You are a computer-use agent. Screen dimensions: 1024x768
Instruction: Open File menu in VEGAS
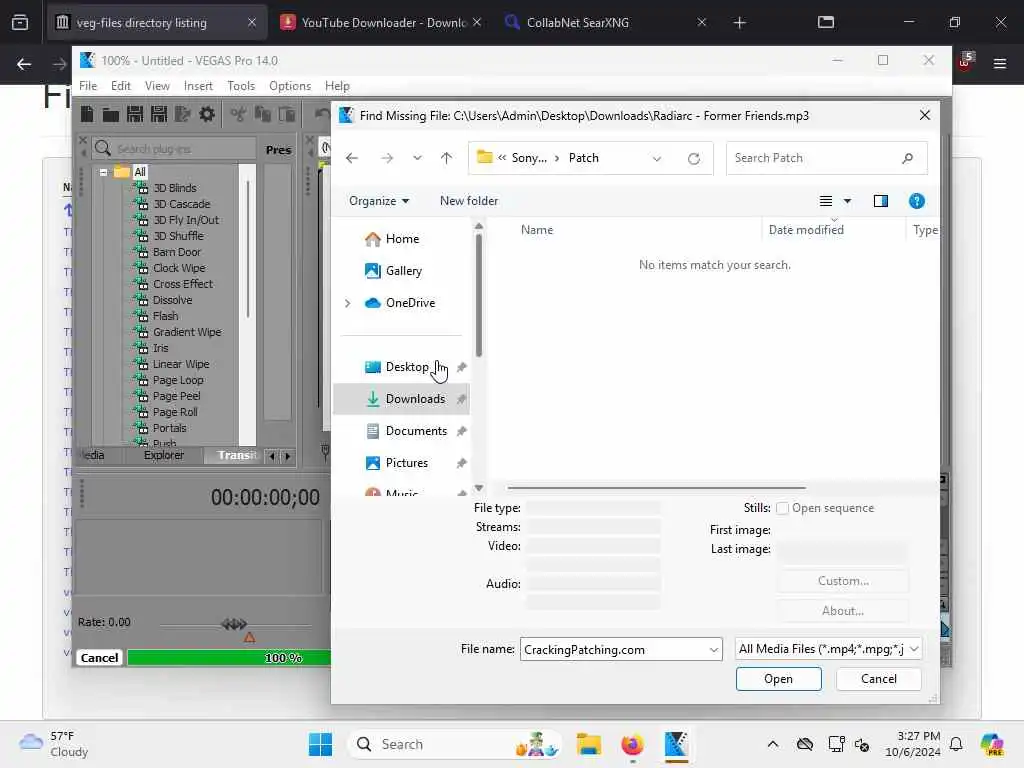(x=88, y=86)
